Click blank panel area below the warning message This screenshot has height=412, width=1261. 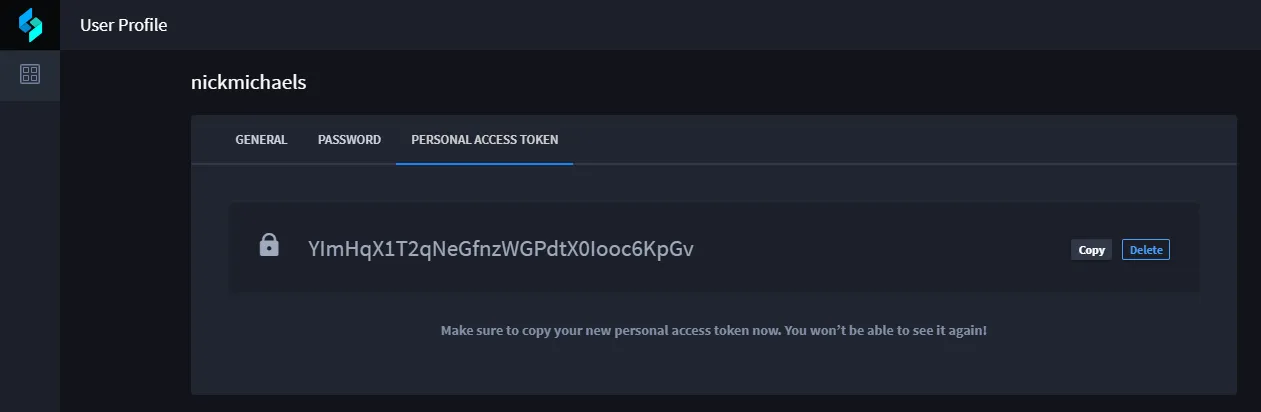coord(714,368)
